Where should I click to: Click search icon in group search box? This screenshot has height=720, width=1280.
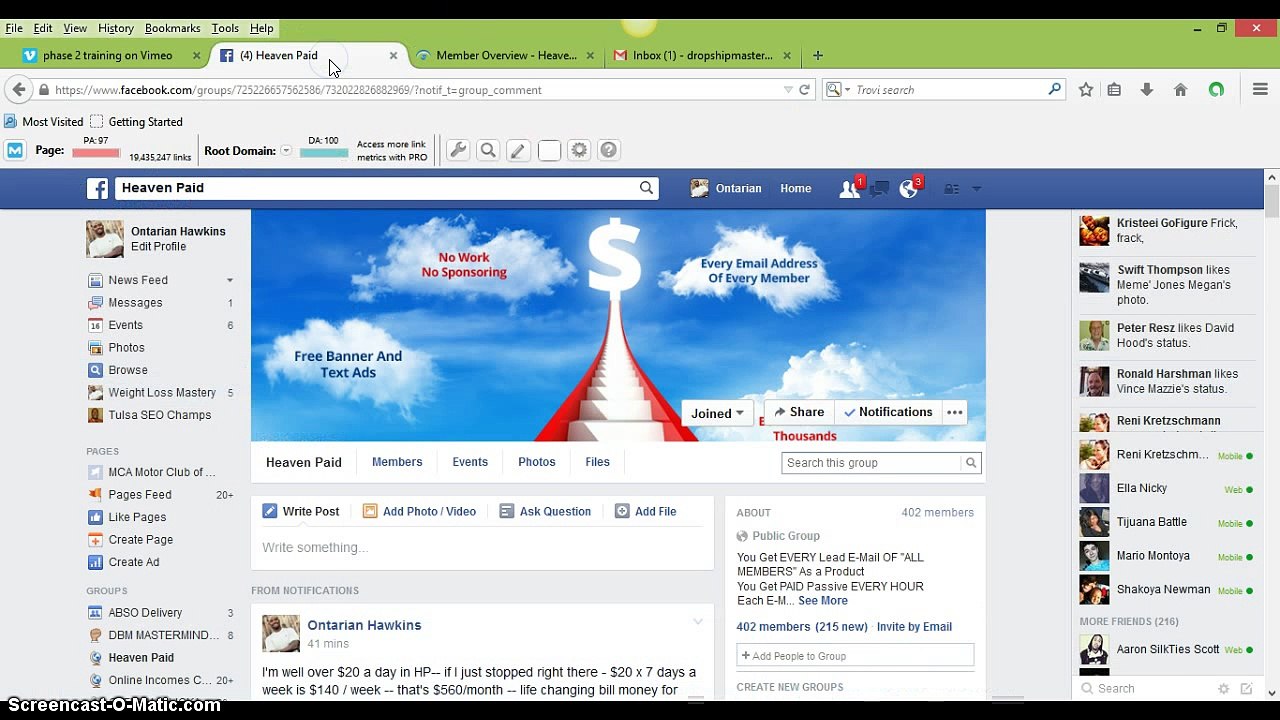pos(970,463)
